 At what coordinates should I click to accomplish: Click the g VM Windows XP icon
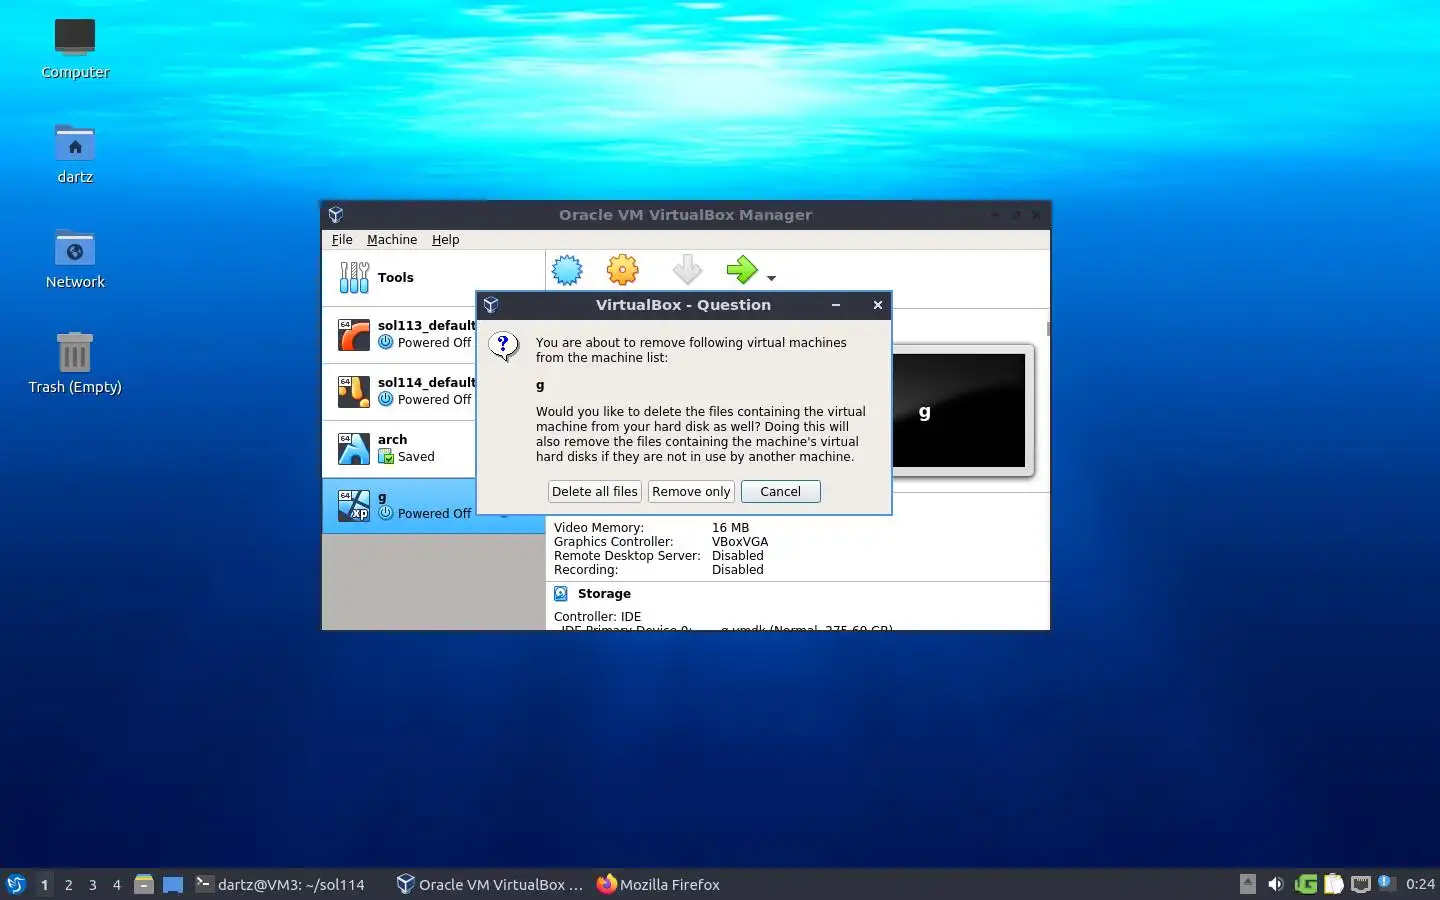pos(354,506)
